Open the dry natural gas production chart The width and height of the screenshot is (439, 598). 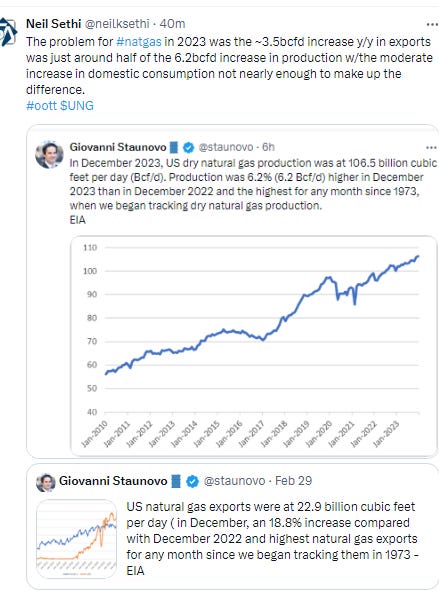click(x=254, y=346)
